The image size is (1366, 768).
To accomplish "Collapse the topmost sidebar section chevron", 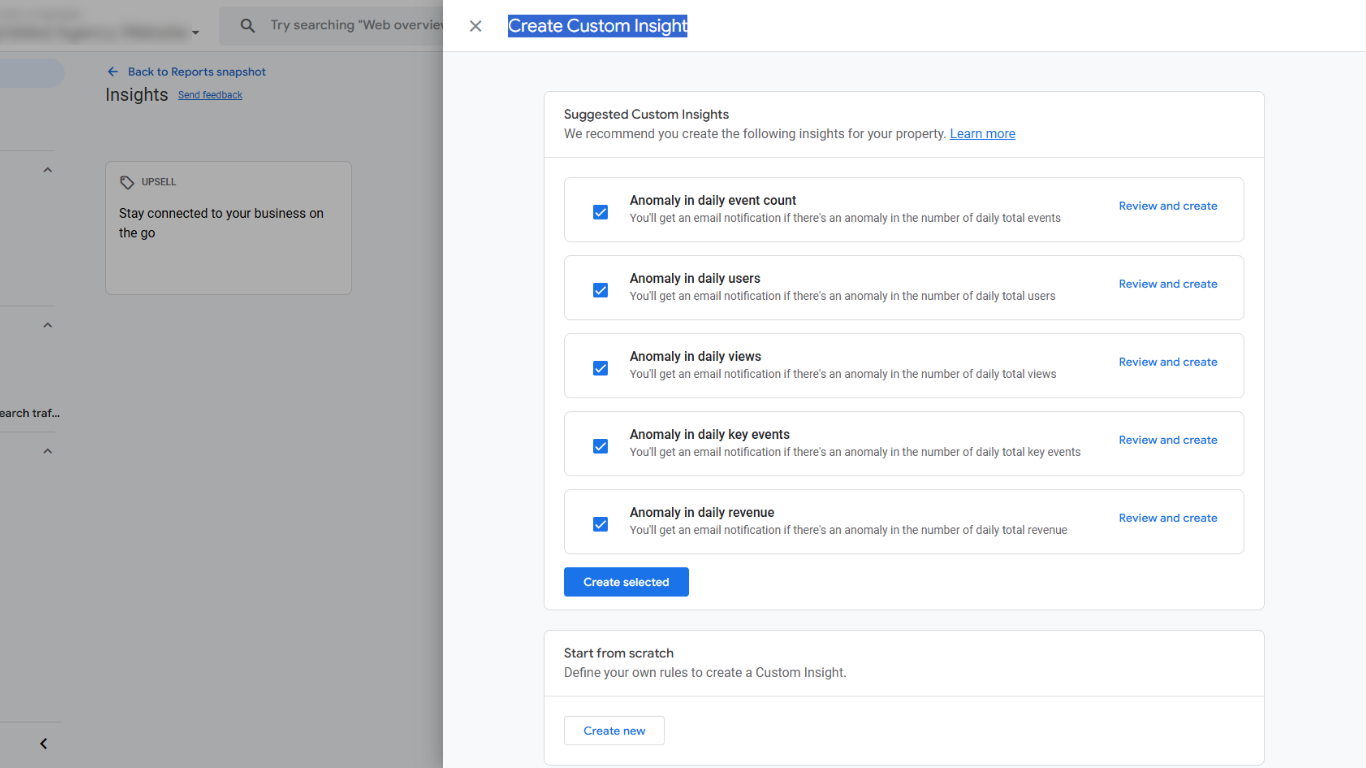I will pyautogui.click(x=47, y=169).
